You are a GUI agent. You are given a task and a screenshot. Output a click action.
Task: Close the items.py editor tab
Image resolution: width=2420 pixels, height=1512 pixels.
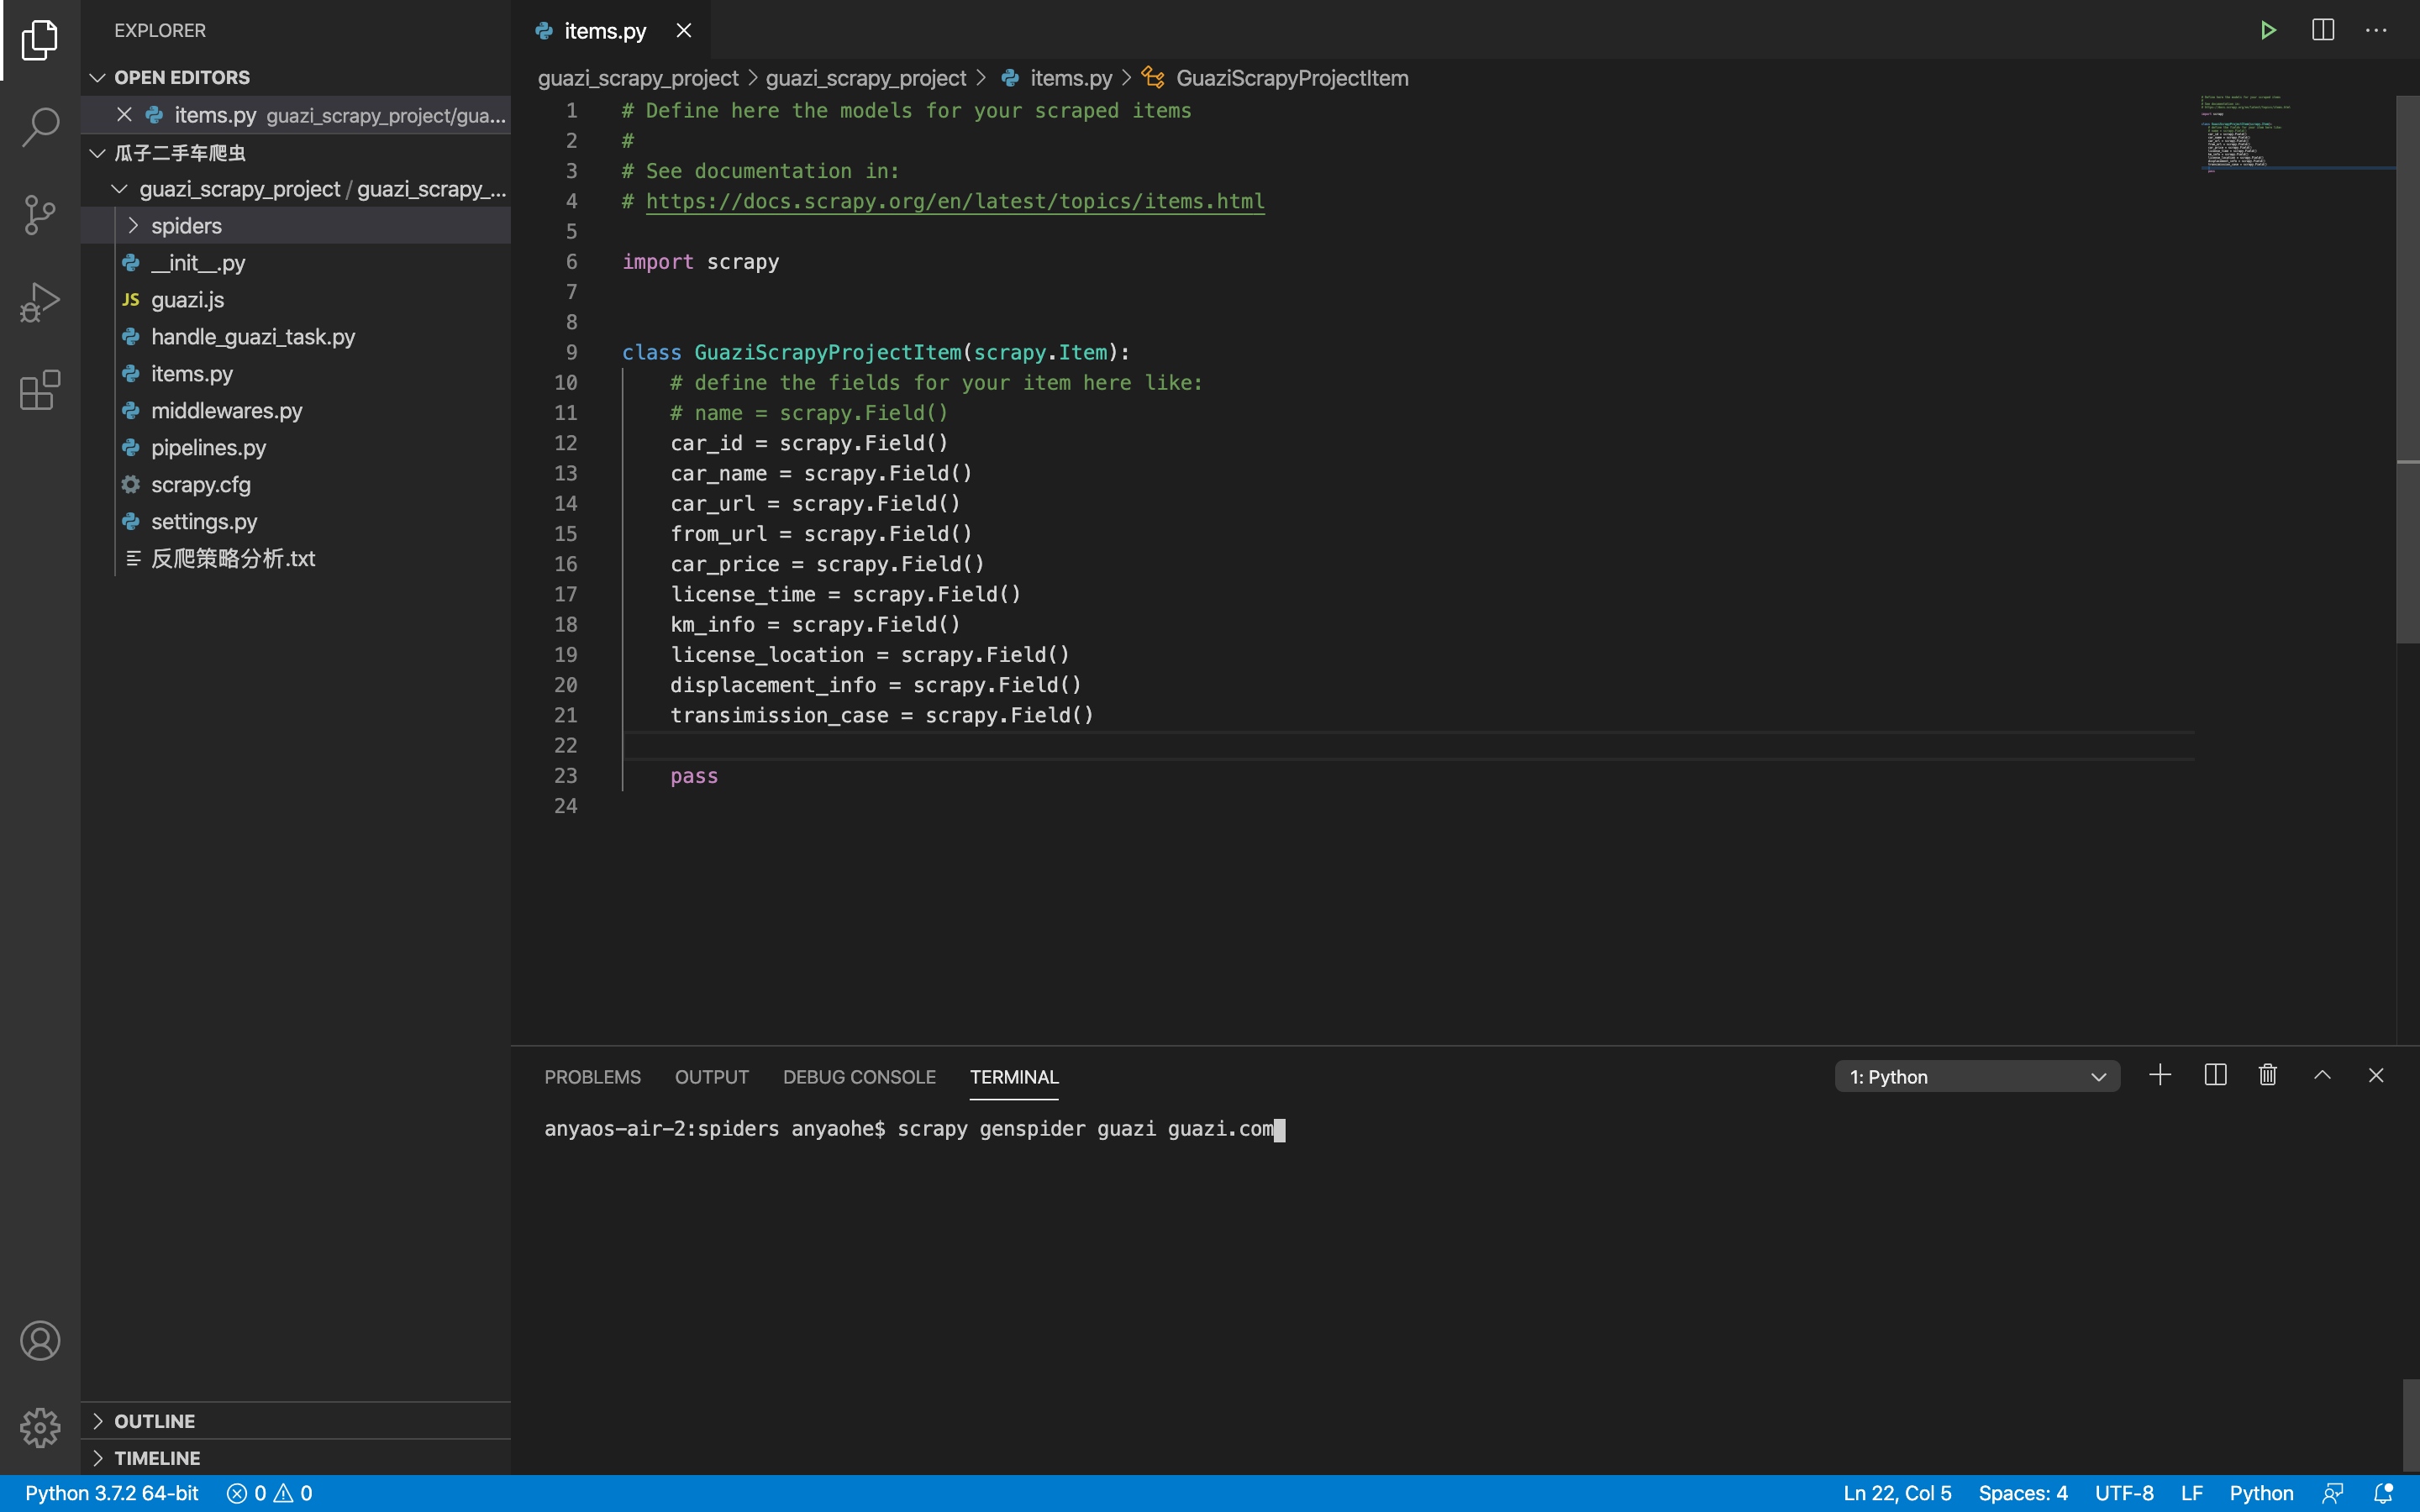[684, 31]
